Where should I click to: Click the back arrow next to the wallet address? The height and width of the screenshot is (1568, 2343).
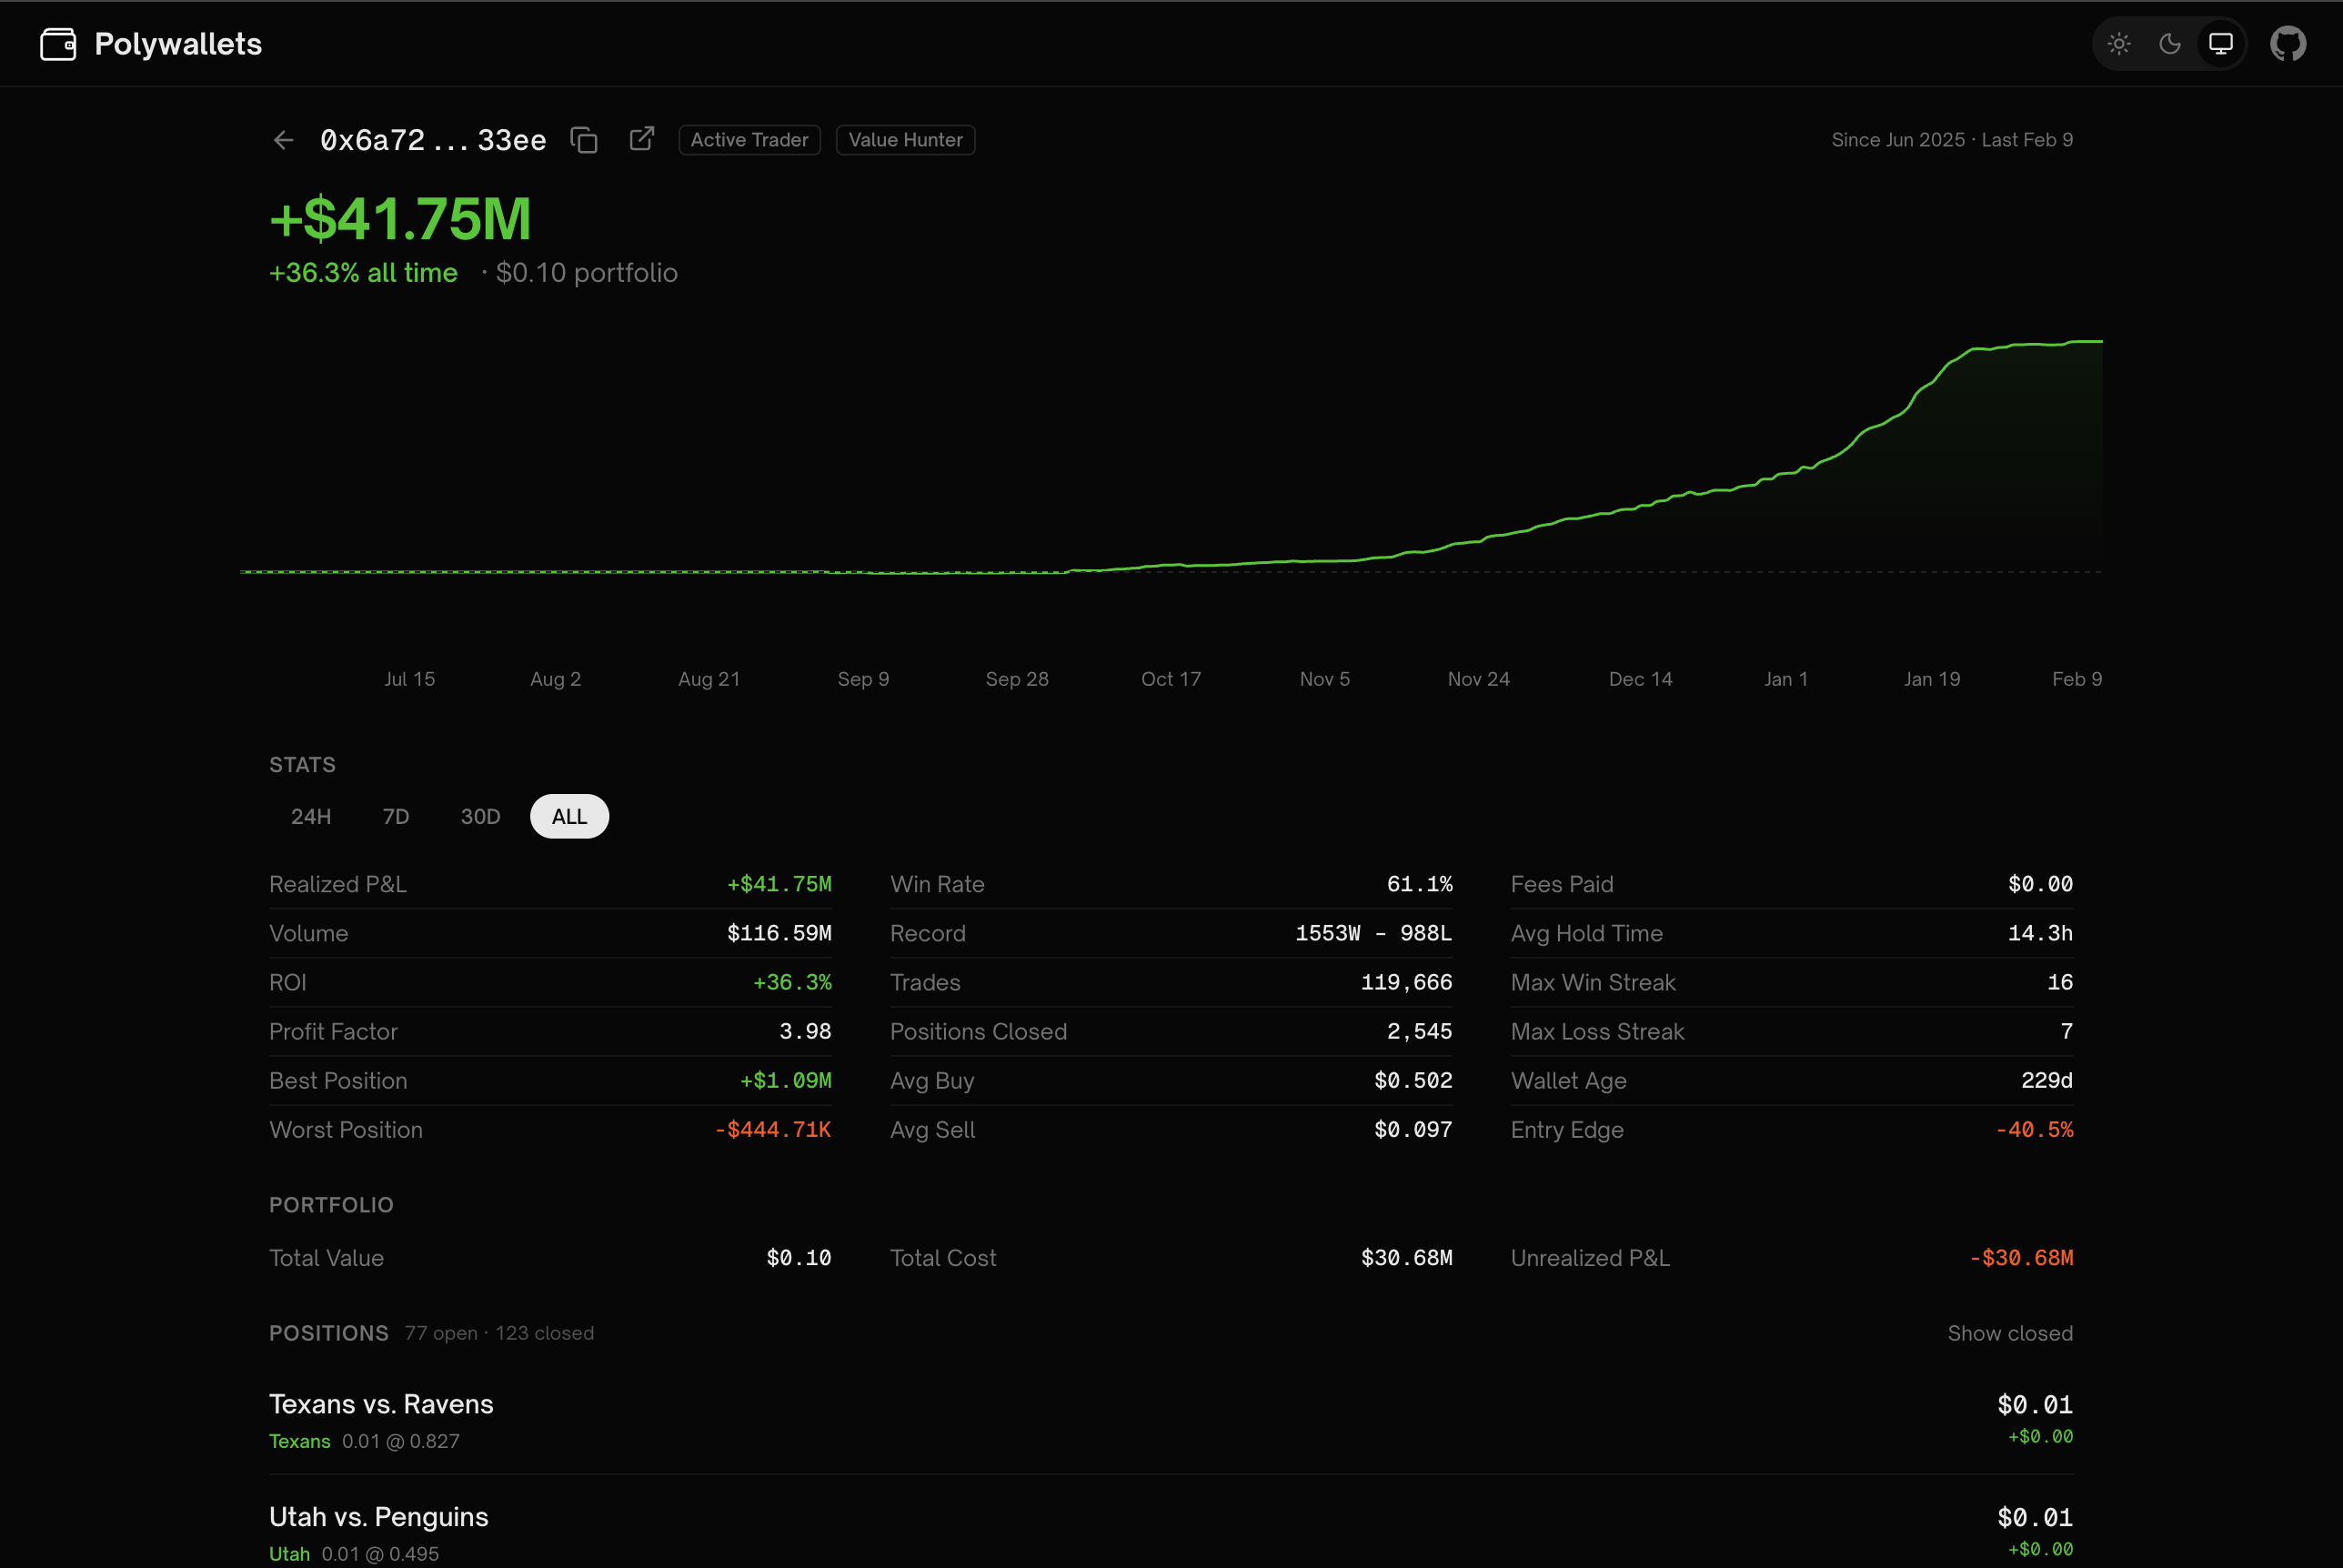point(283,140)
